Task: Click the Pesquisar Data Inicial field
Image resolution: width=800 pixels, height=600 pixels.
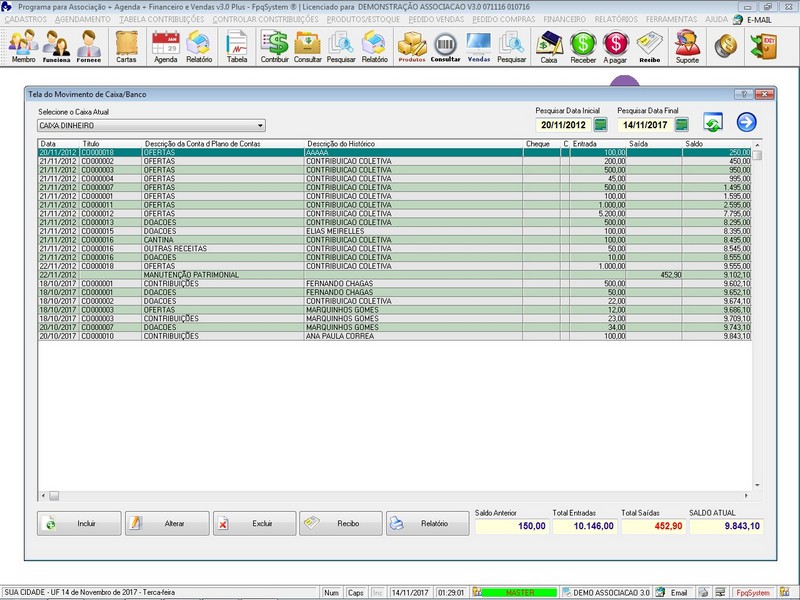Action: [563, 125]
